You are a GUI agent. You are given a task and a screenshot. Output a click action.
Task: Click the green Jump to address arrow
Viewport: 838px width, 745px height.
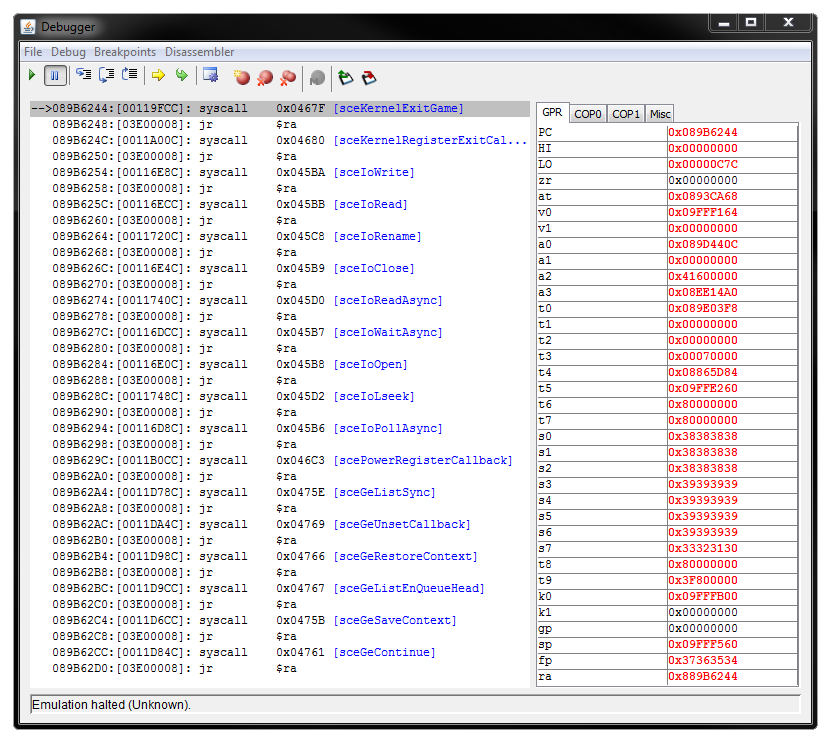click(x=182, y=75)
